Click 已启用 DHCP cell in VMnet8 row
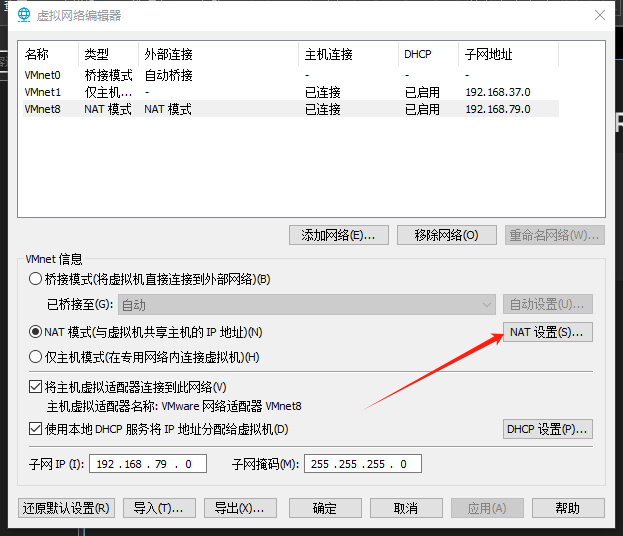The height and width of the screenshot is (536, 623). point(422,109)
